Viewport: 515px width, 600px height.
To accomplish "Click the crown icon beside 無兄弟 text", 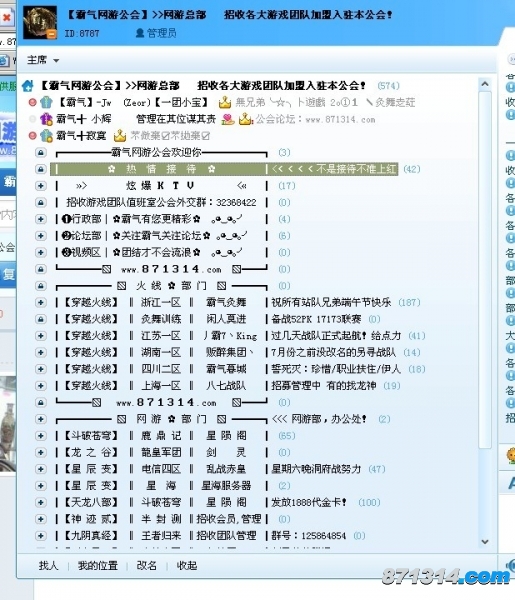I will pyautogui.click(x=225, y=102).
